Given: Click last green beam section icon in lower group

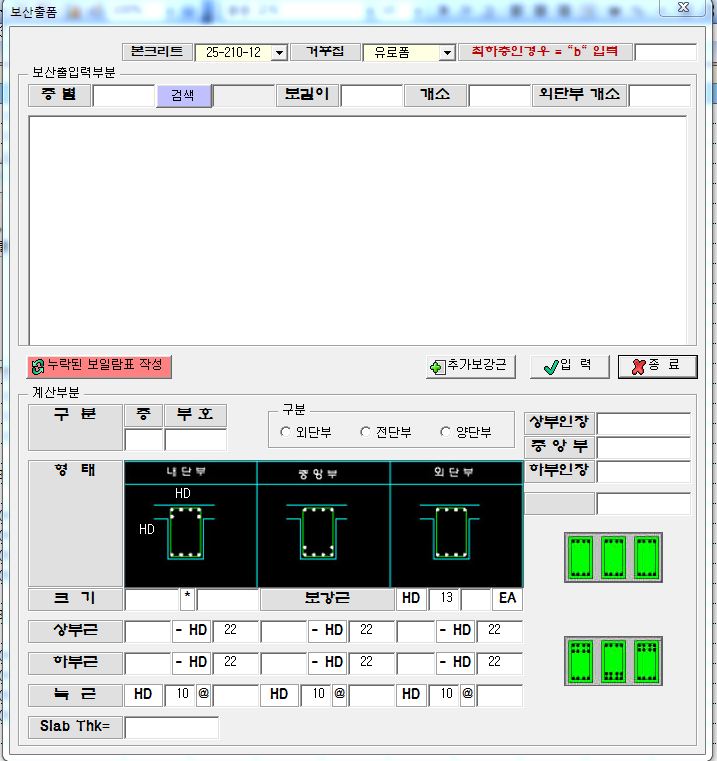Looking at the screenshot, I should pyautogui.click(x=647, y=661).
